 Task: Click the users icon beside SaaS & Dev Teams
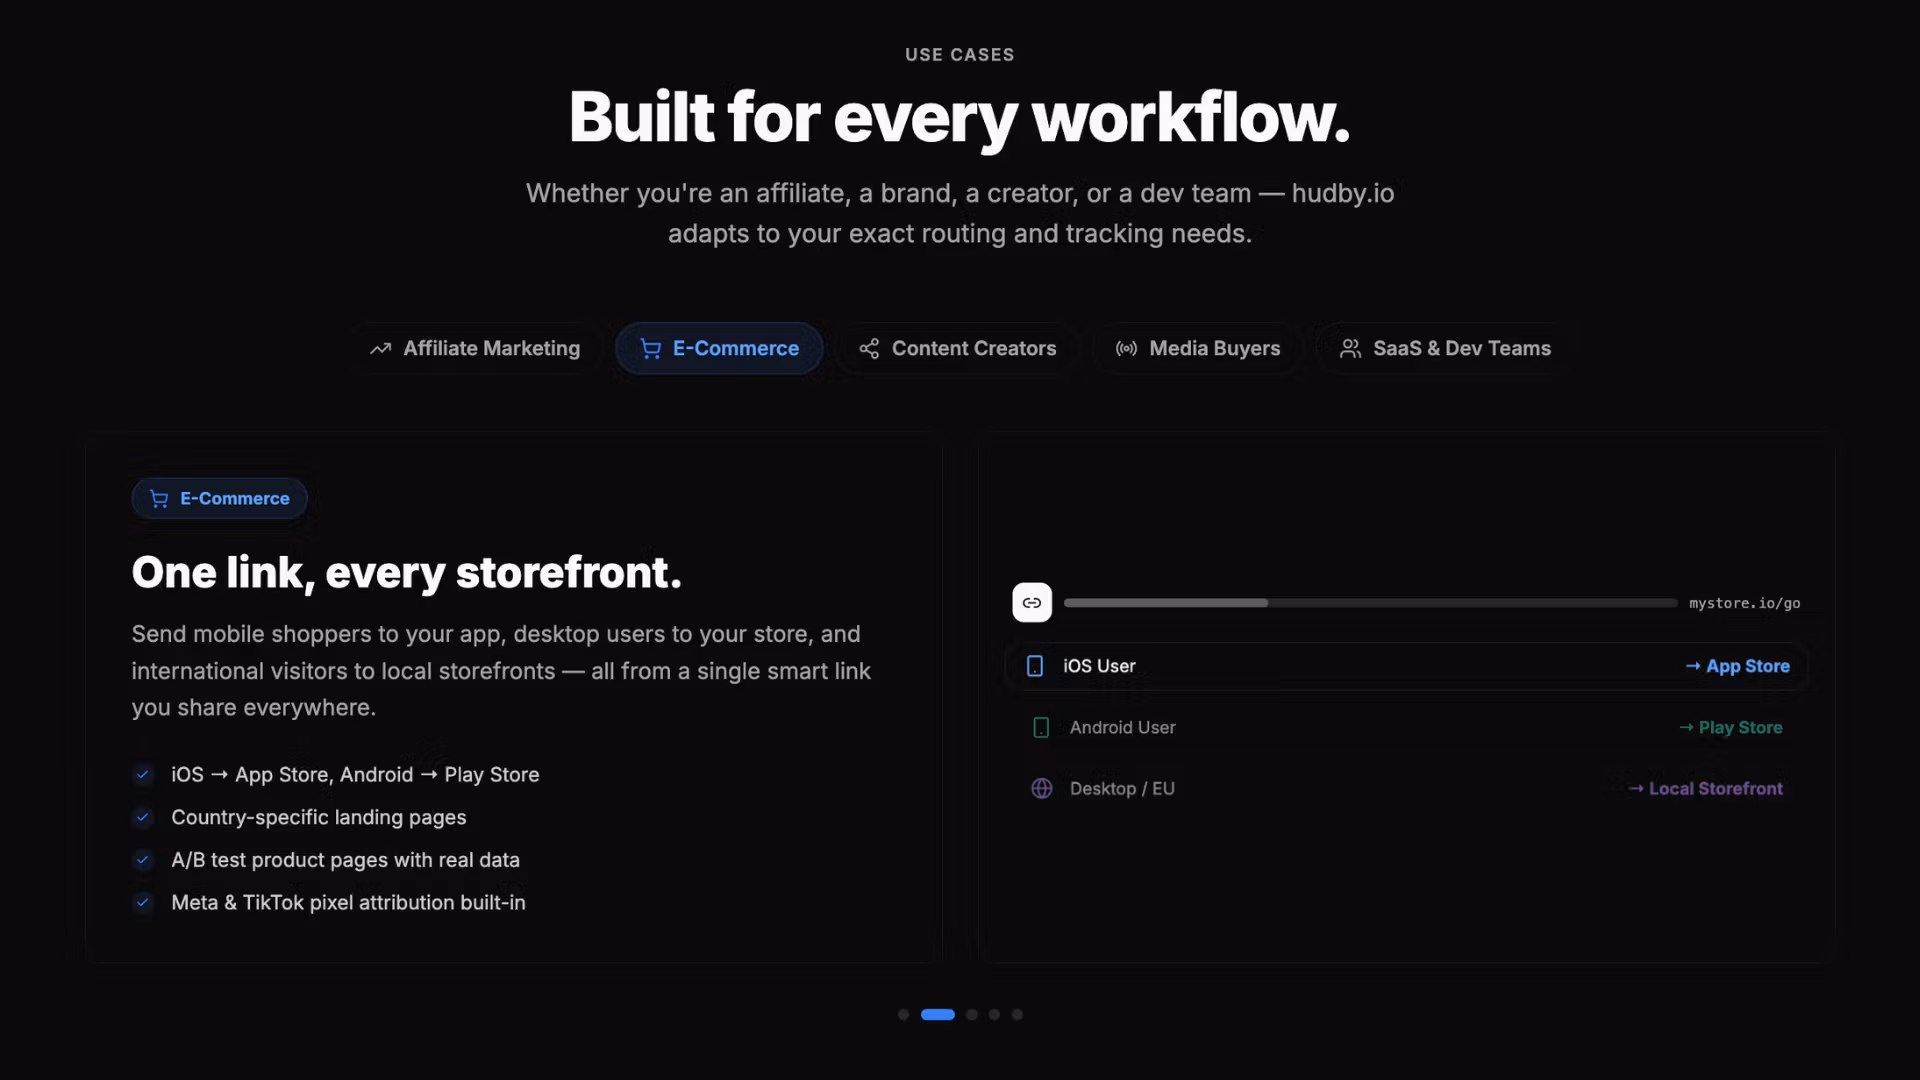coord(1350,349)
